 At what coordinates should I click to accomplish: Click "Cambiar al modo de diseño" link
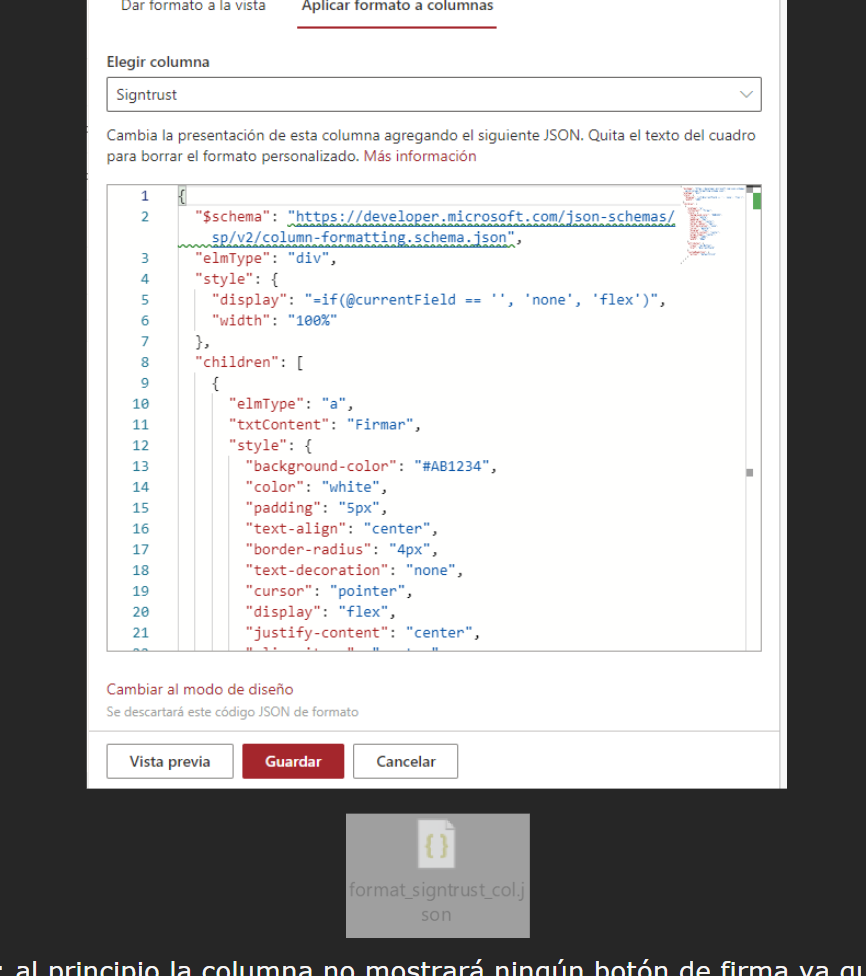[x=200, y=689]
